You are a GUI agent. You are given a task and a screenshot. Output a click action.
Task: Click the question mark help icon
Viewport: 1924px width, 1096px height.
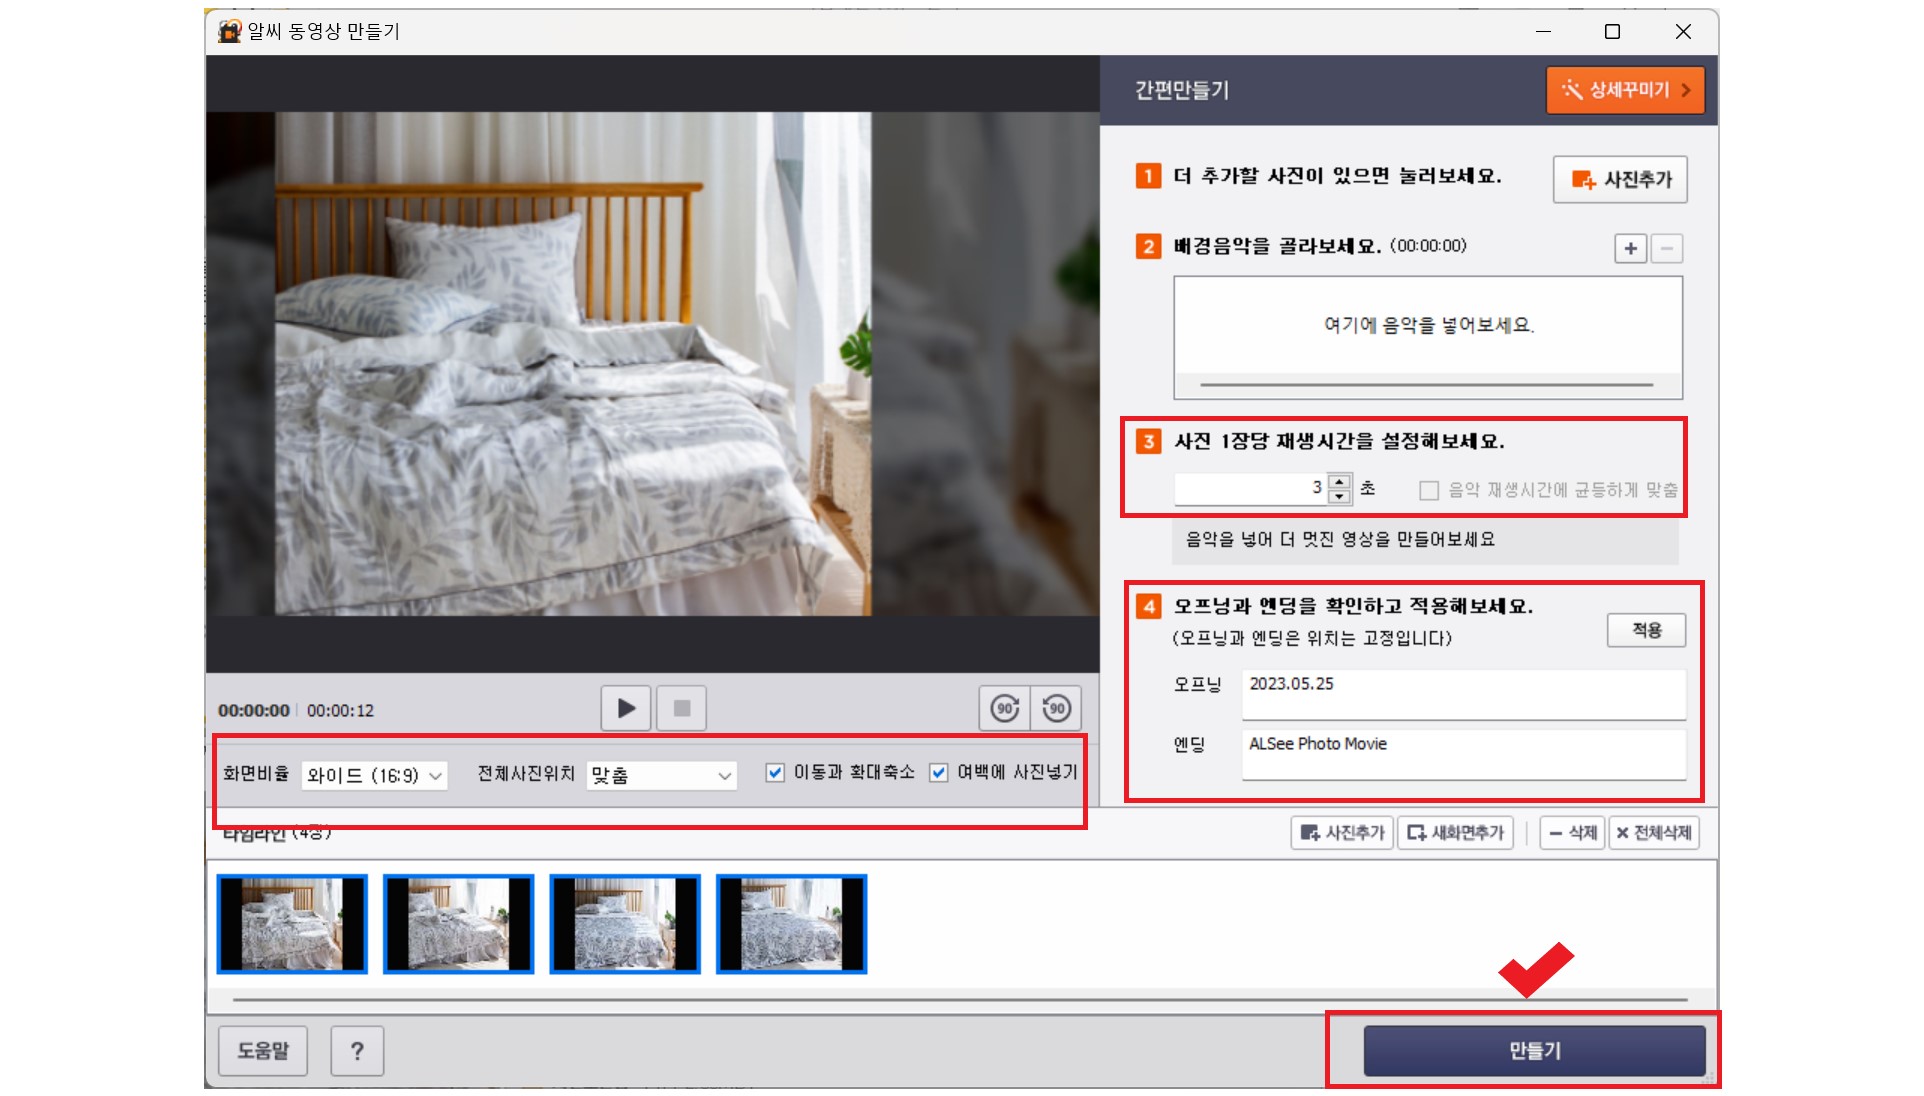357,1051
